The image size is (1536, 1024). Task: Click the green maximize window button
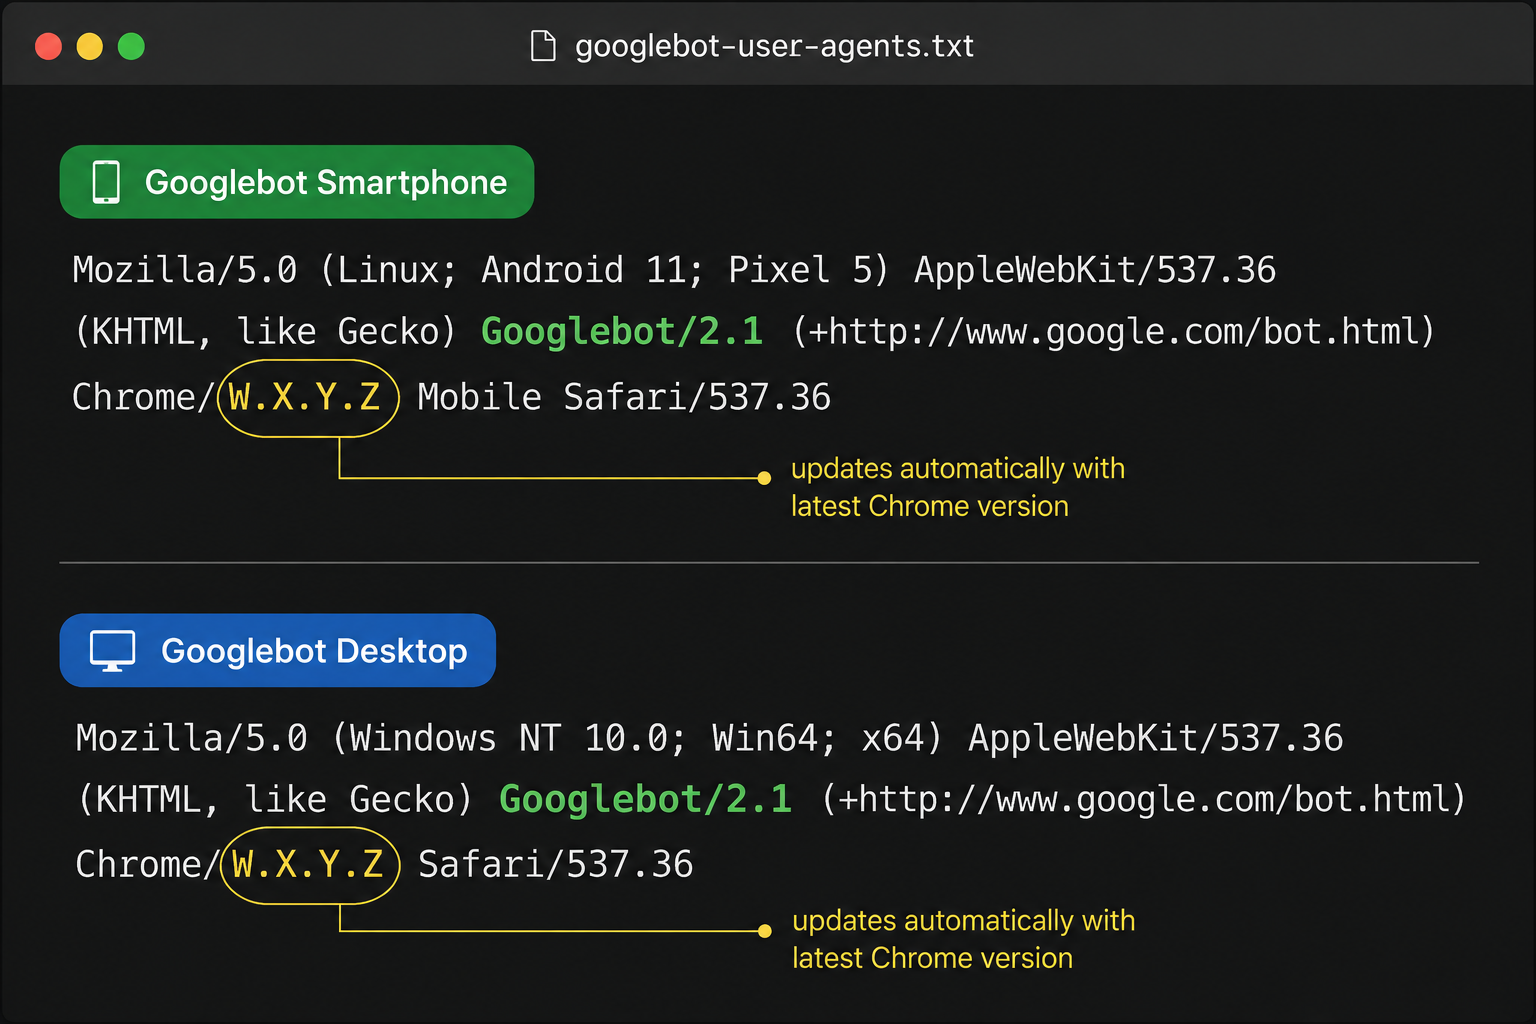tap(131, 46)
